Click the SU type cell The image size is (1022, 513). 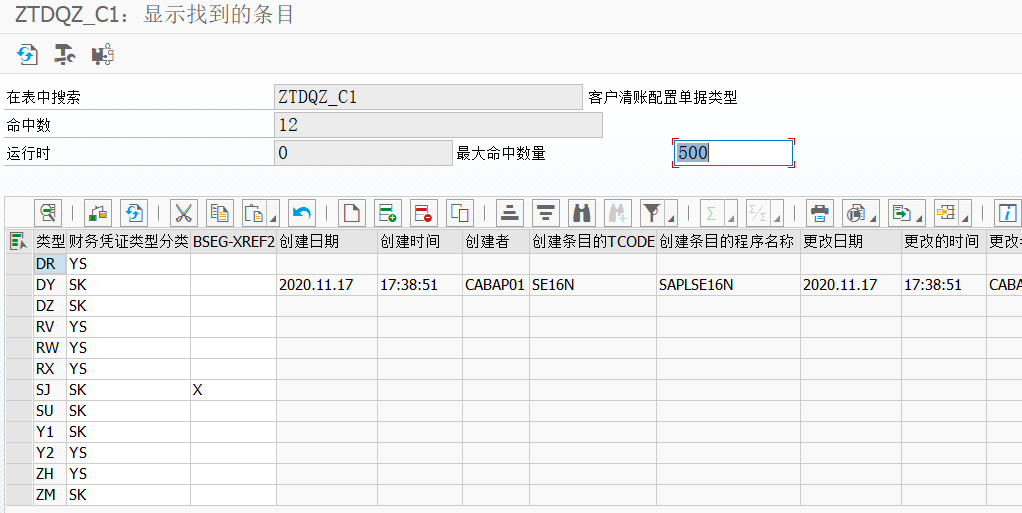(x=50, y=411)
